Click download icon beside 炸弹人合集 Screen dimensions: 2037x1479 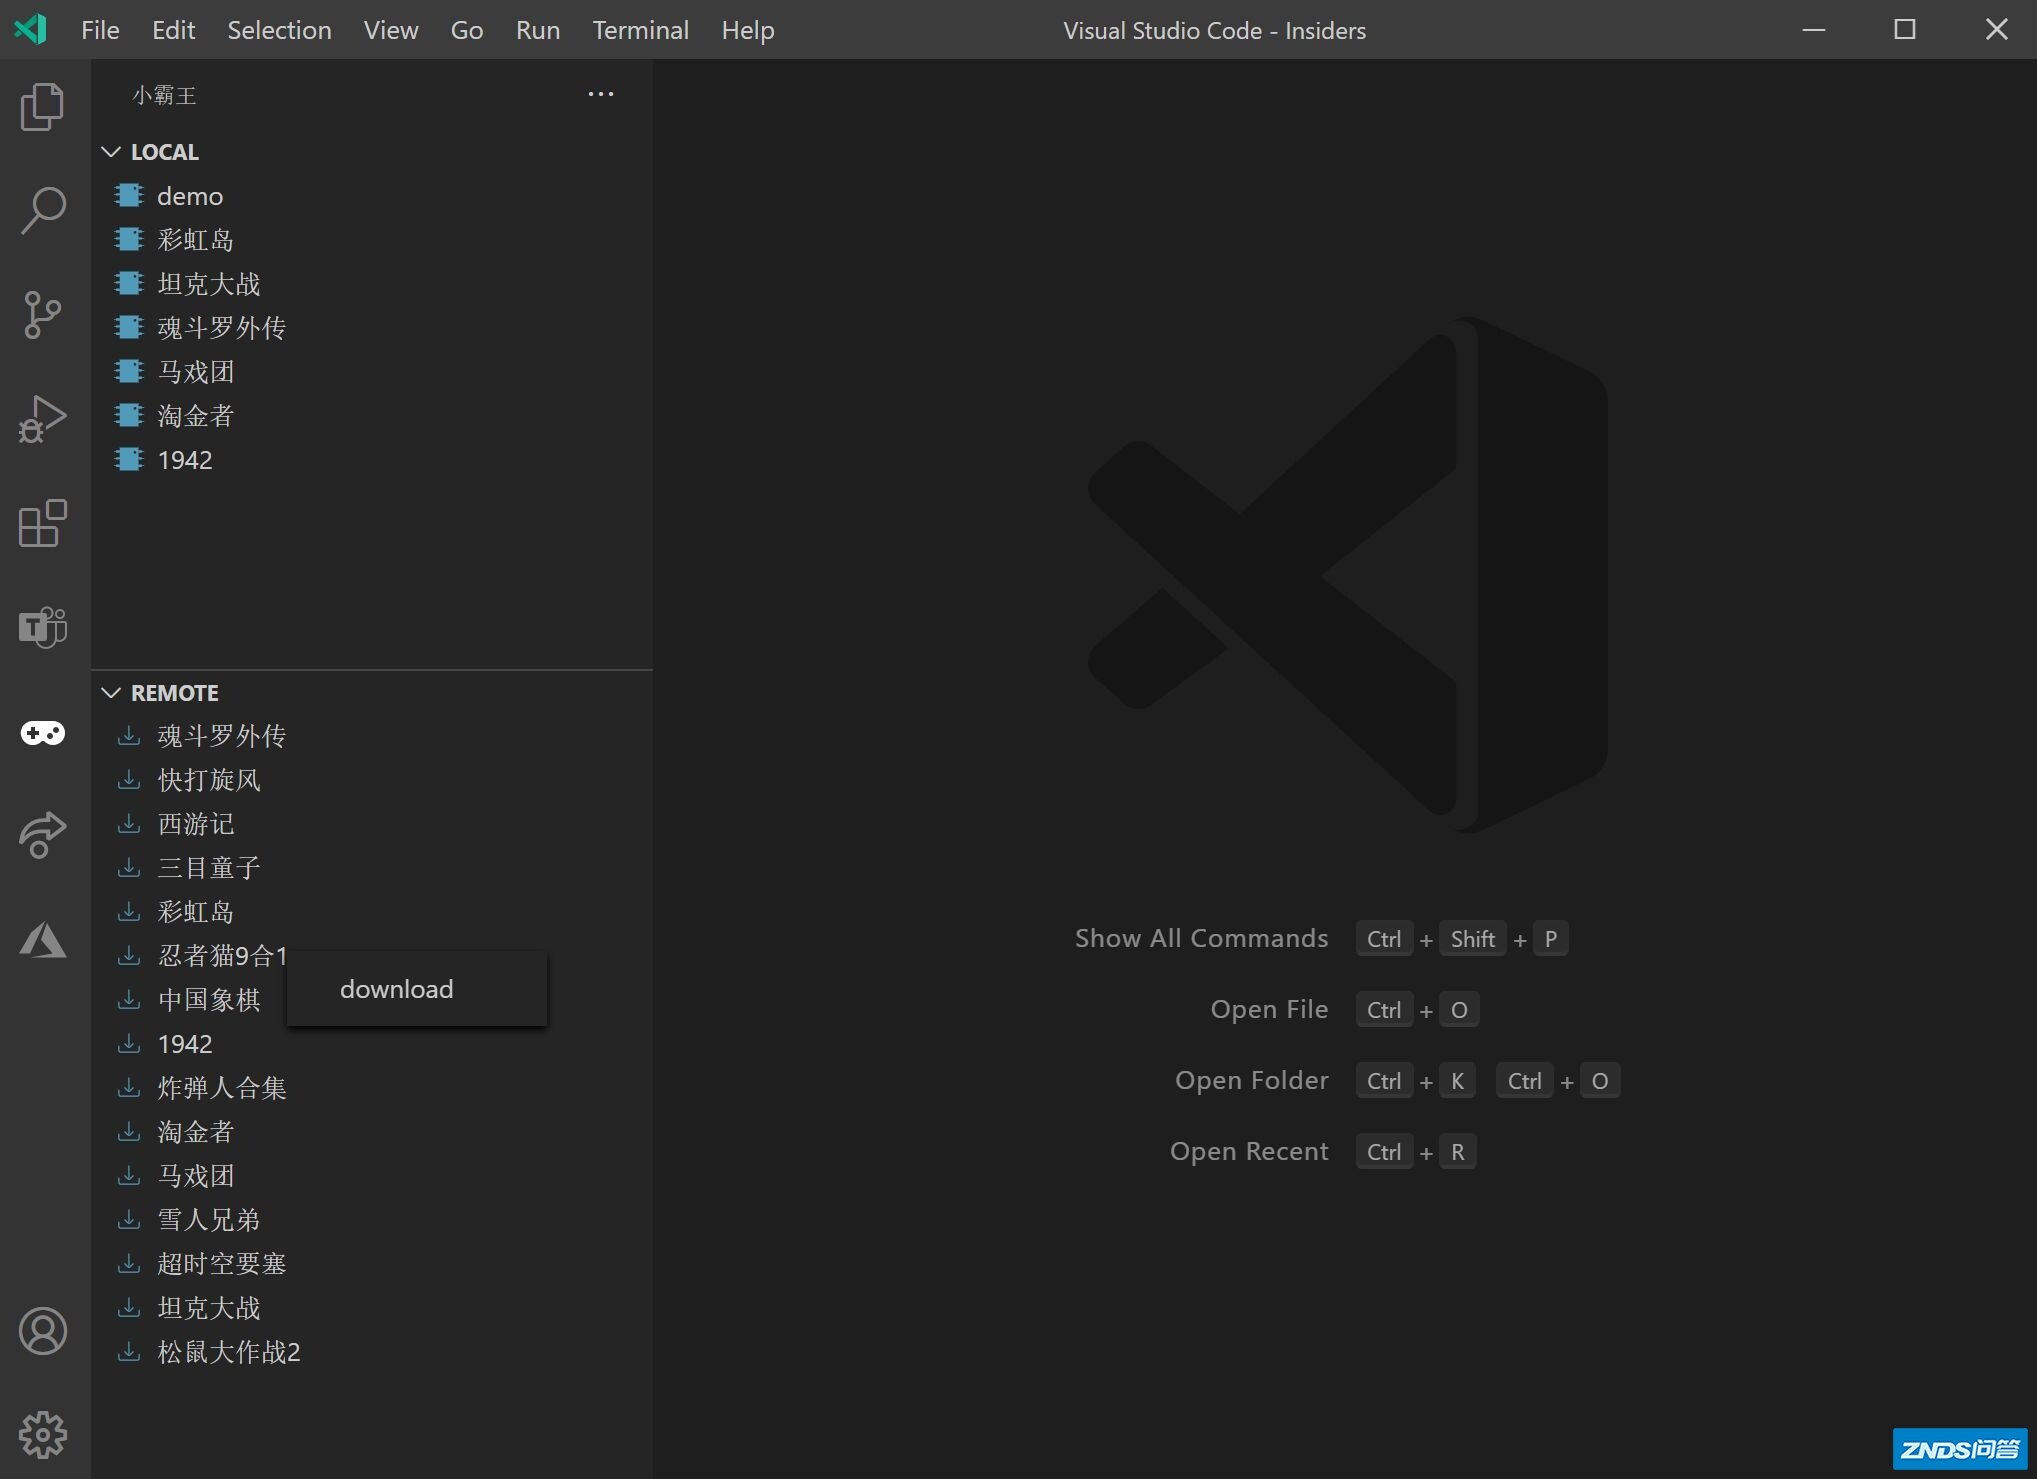129,1087
